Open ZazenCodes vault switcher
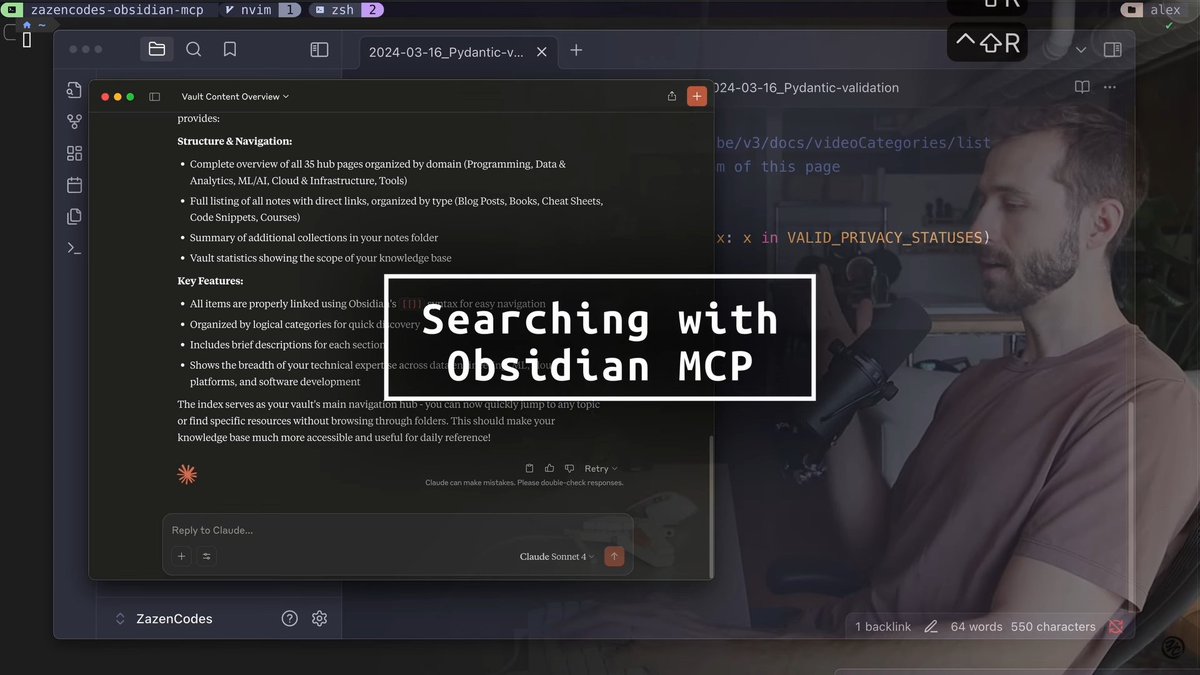Viewport: 1200px width, 675px height. pyautogui.click(x=164, y=618)
